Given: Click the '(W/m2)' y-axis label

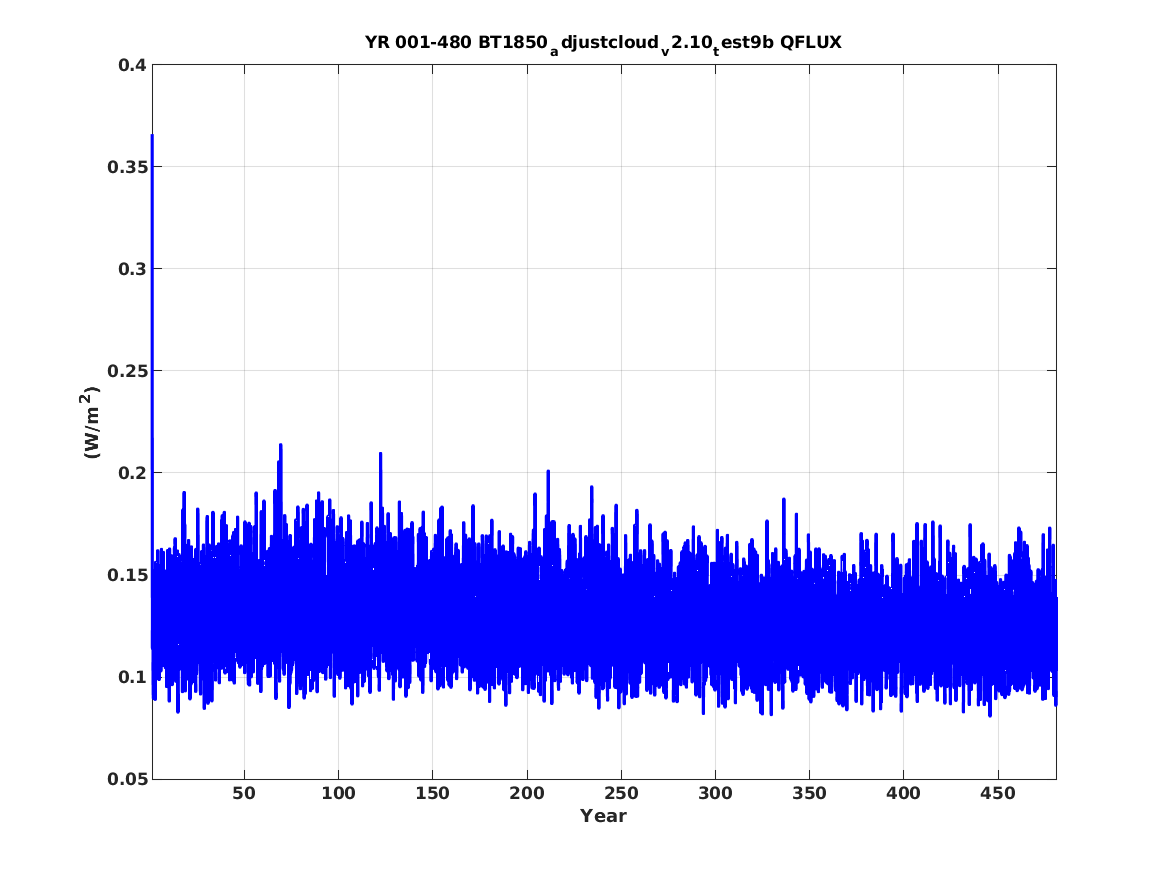Looking at the screenshot, I should click(x=91, y=422).
